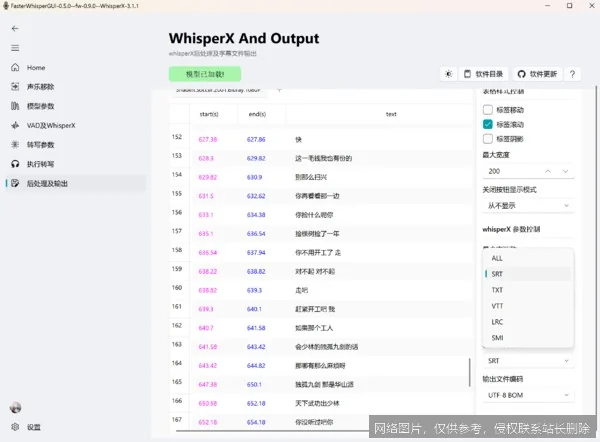Enable the 标签移动 checkbox
This screenshot has width=600, height=442.
(x=488, y=110)
